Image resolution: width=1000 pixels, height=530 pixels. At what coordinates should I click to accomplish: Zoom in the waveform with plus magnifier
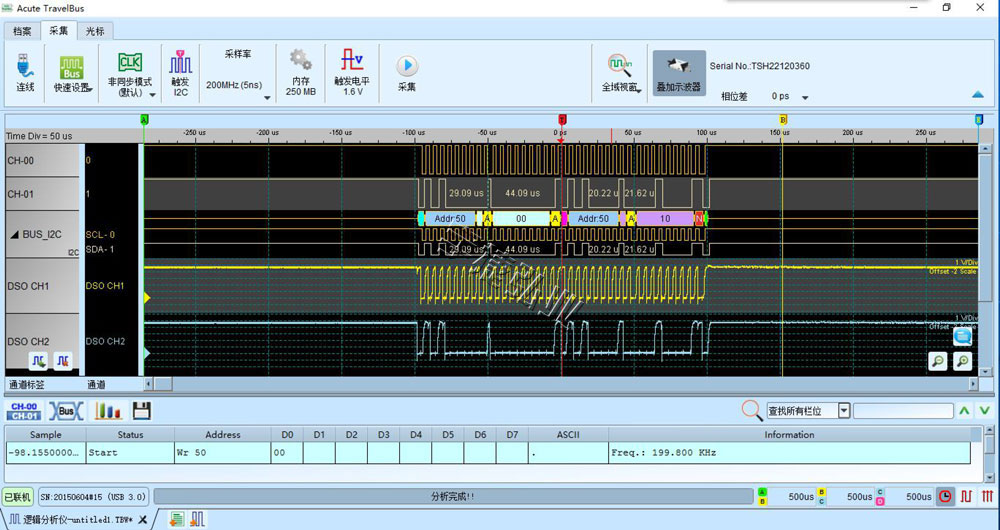[962, 362]
